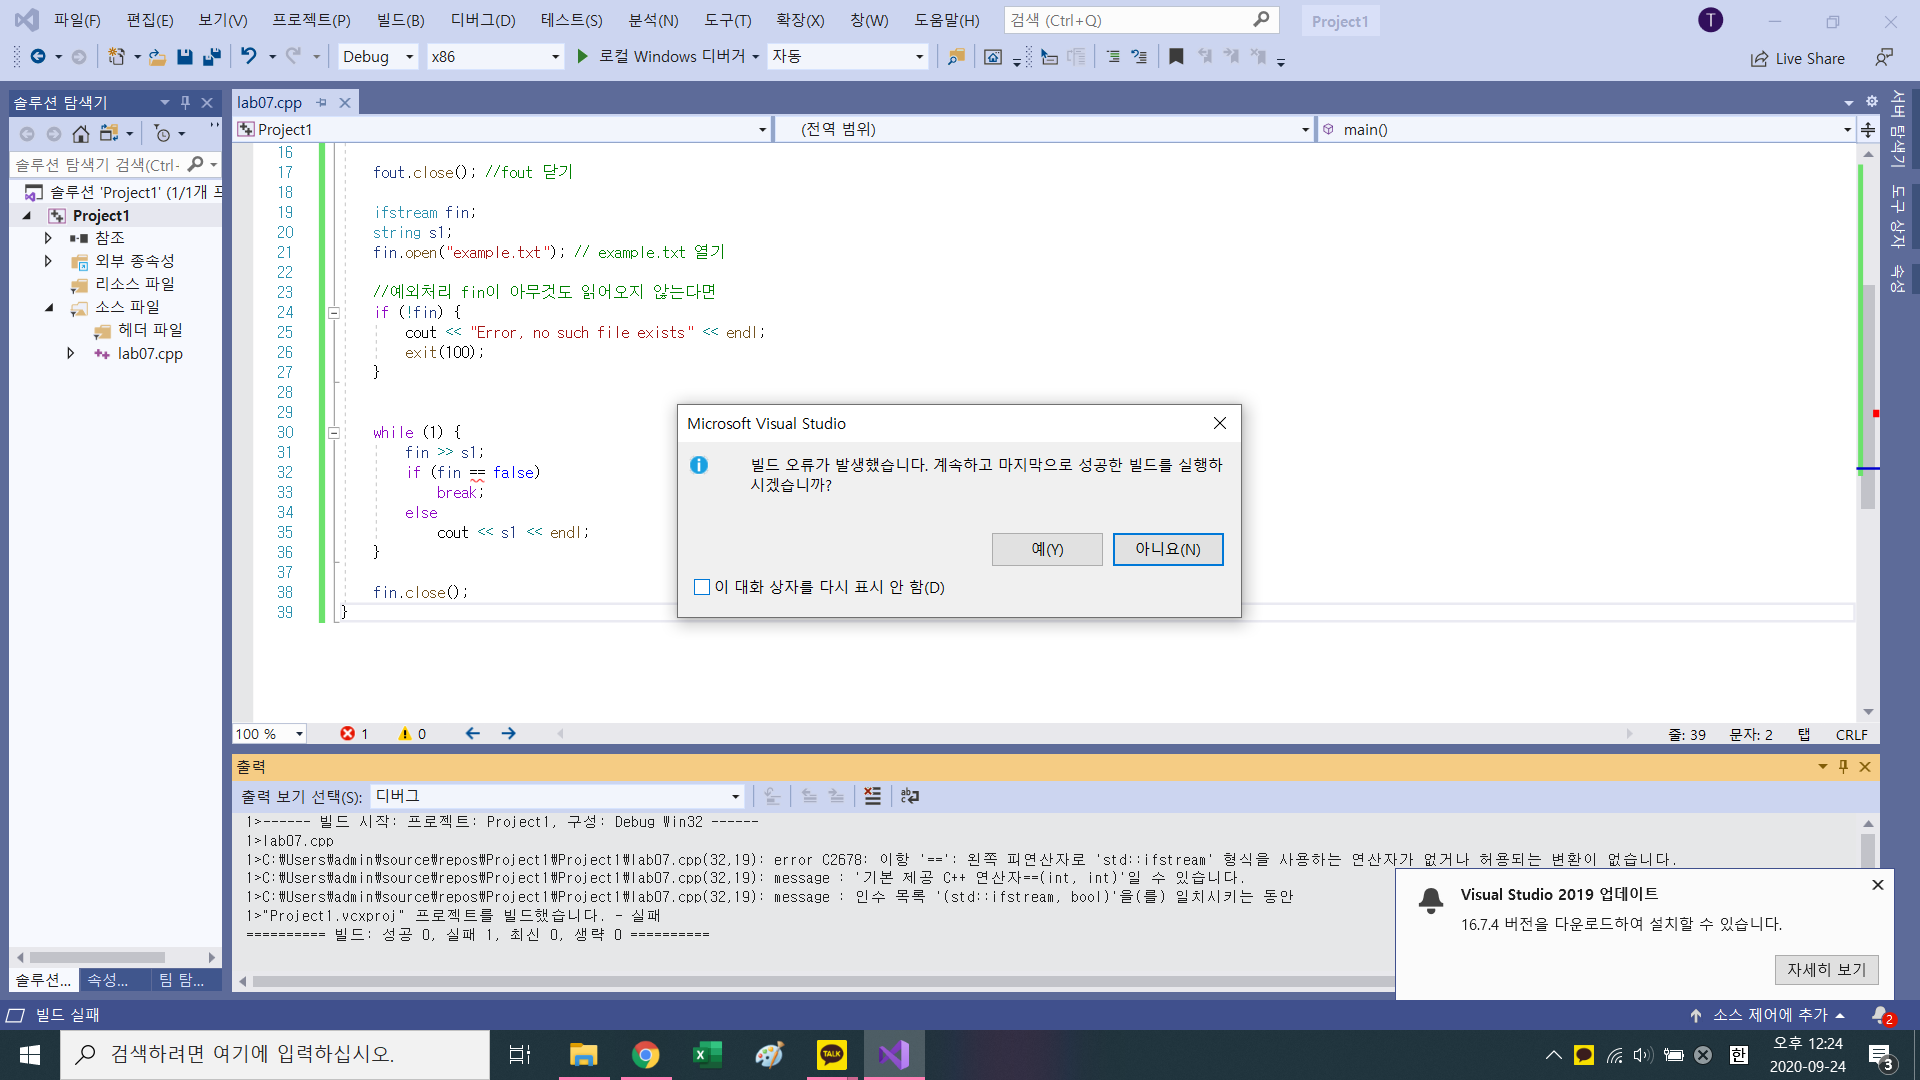Click the pending changes filter clock icon
Image resolution: width=1920 pixels, height=1080 pixels.
[162, 133]
